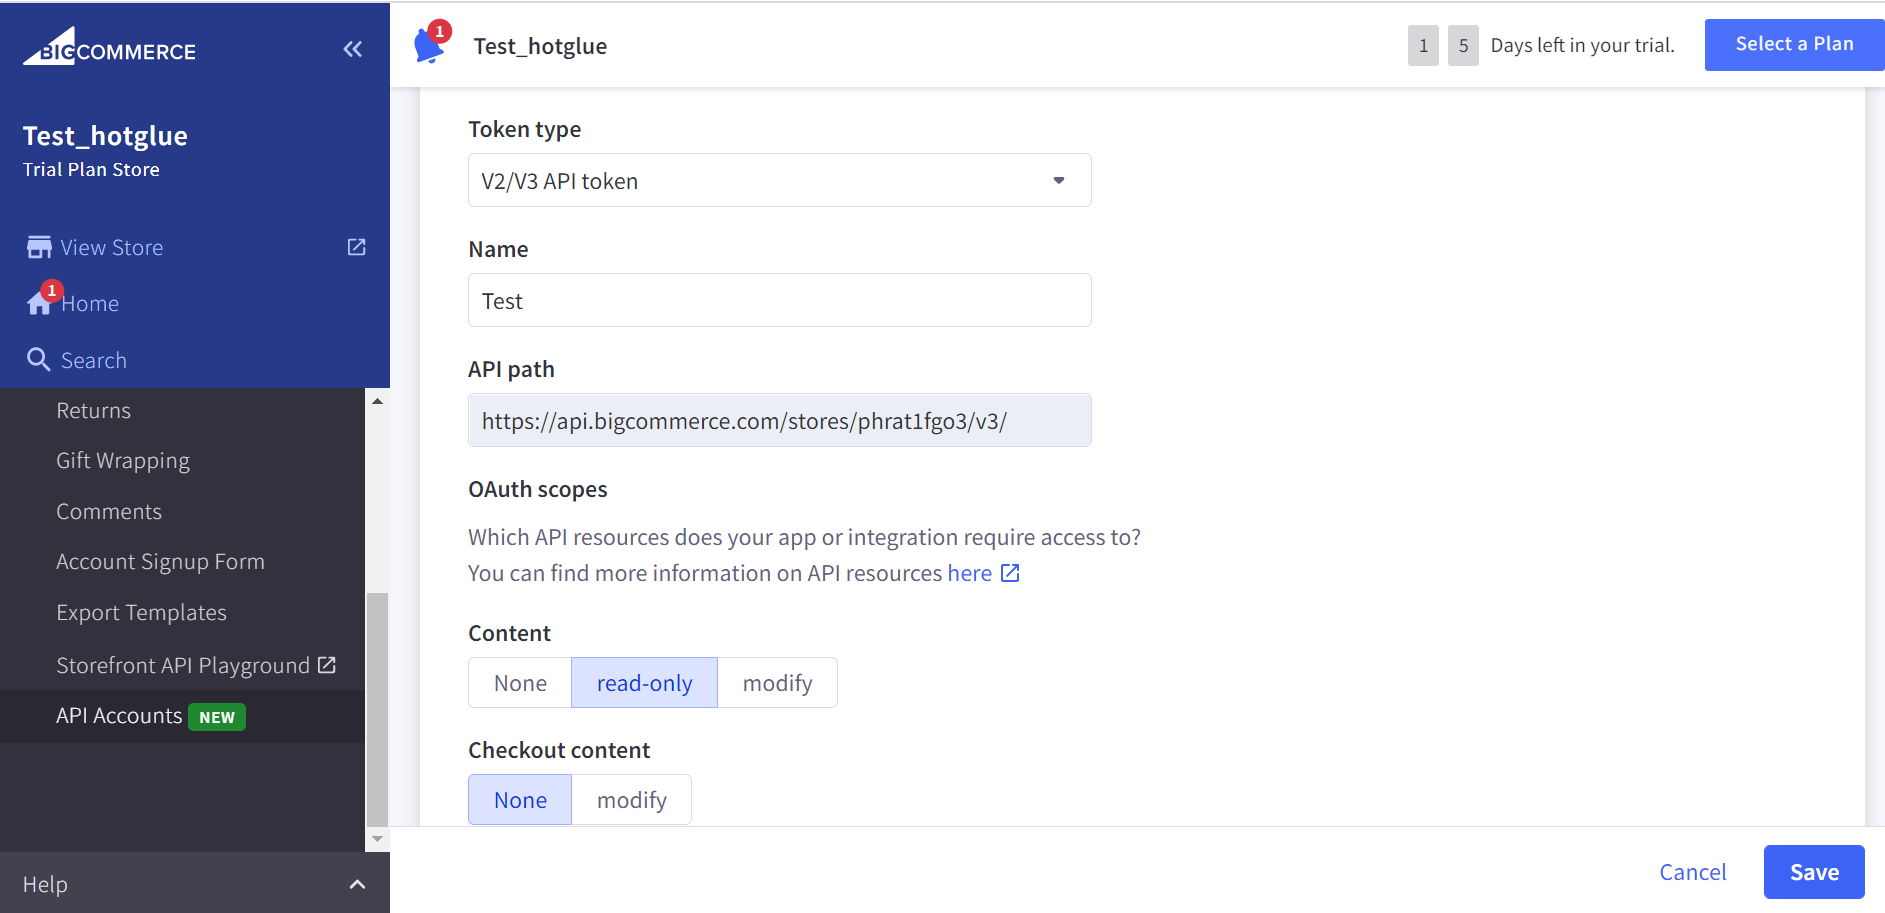This screenshot has width=1885, height=913.
Task: Click the Checkout content heading
Action: (559, 750)
